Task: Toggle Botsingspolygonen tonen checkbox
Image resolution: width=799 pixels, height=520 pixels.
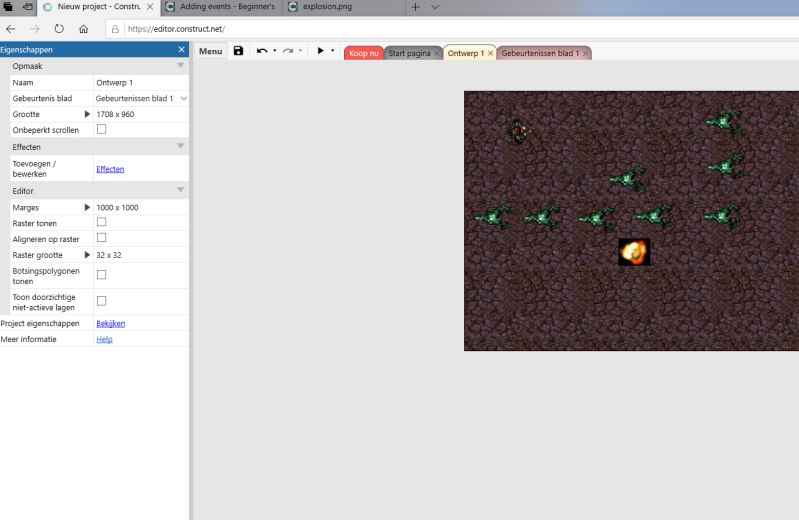Action: coord(101,275)
